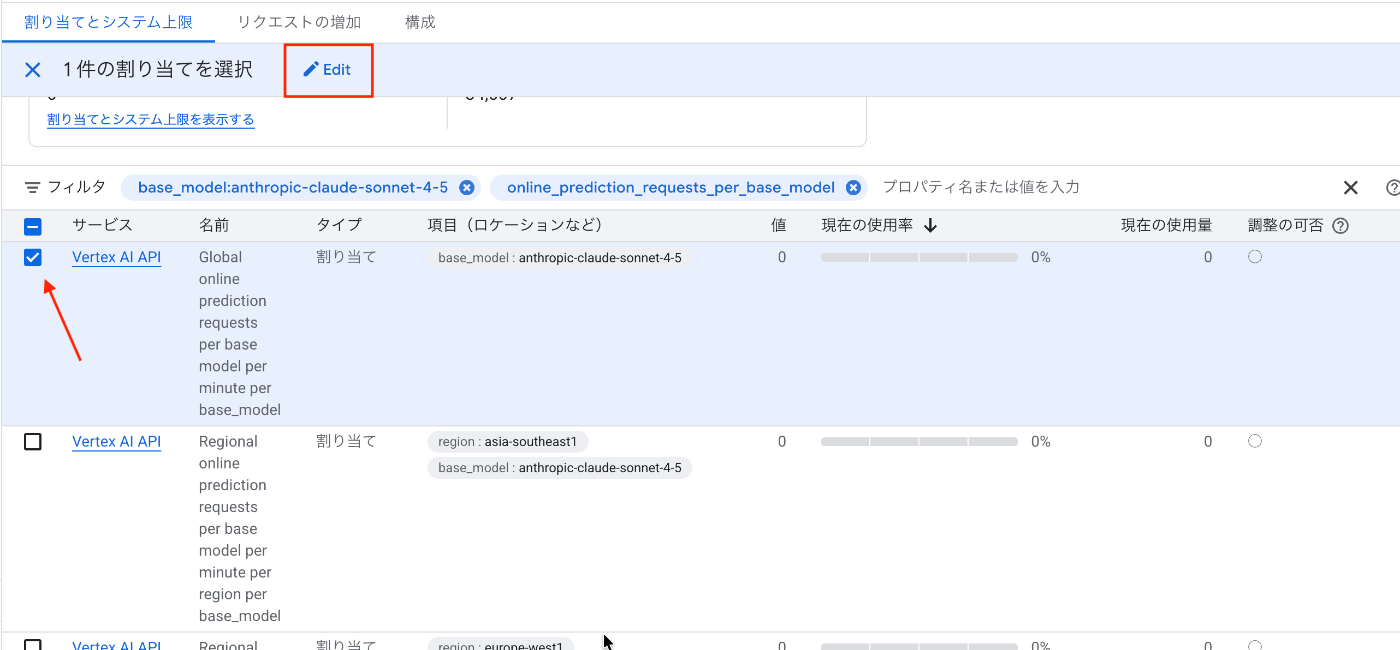
Task: Open Vertex AI API link in asia-southeast1 row
Action: pos(116,441)
